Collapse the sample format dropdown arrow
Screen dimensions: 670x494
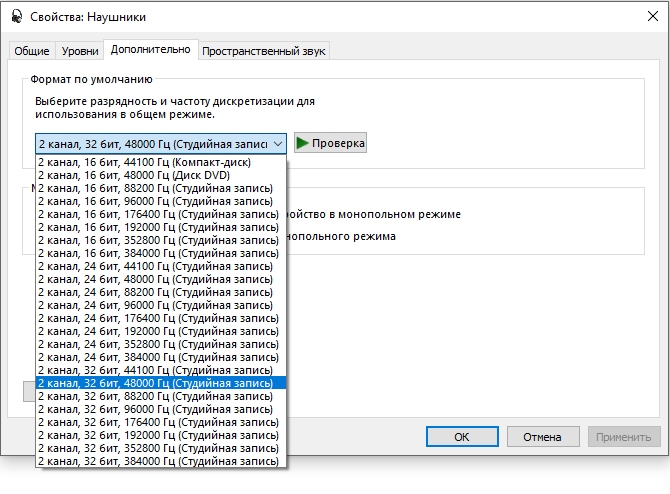tap(277, 143)
